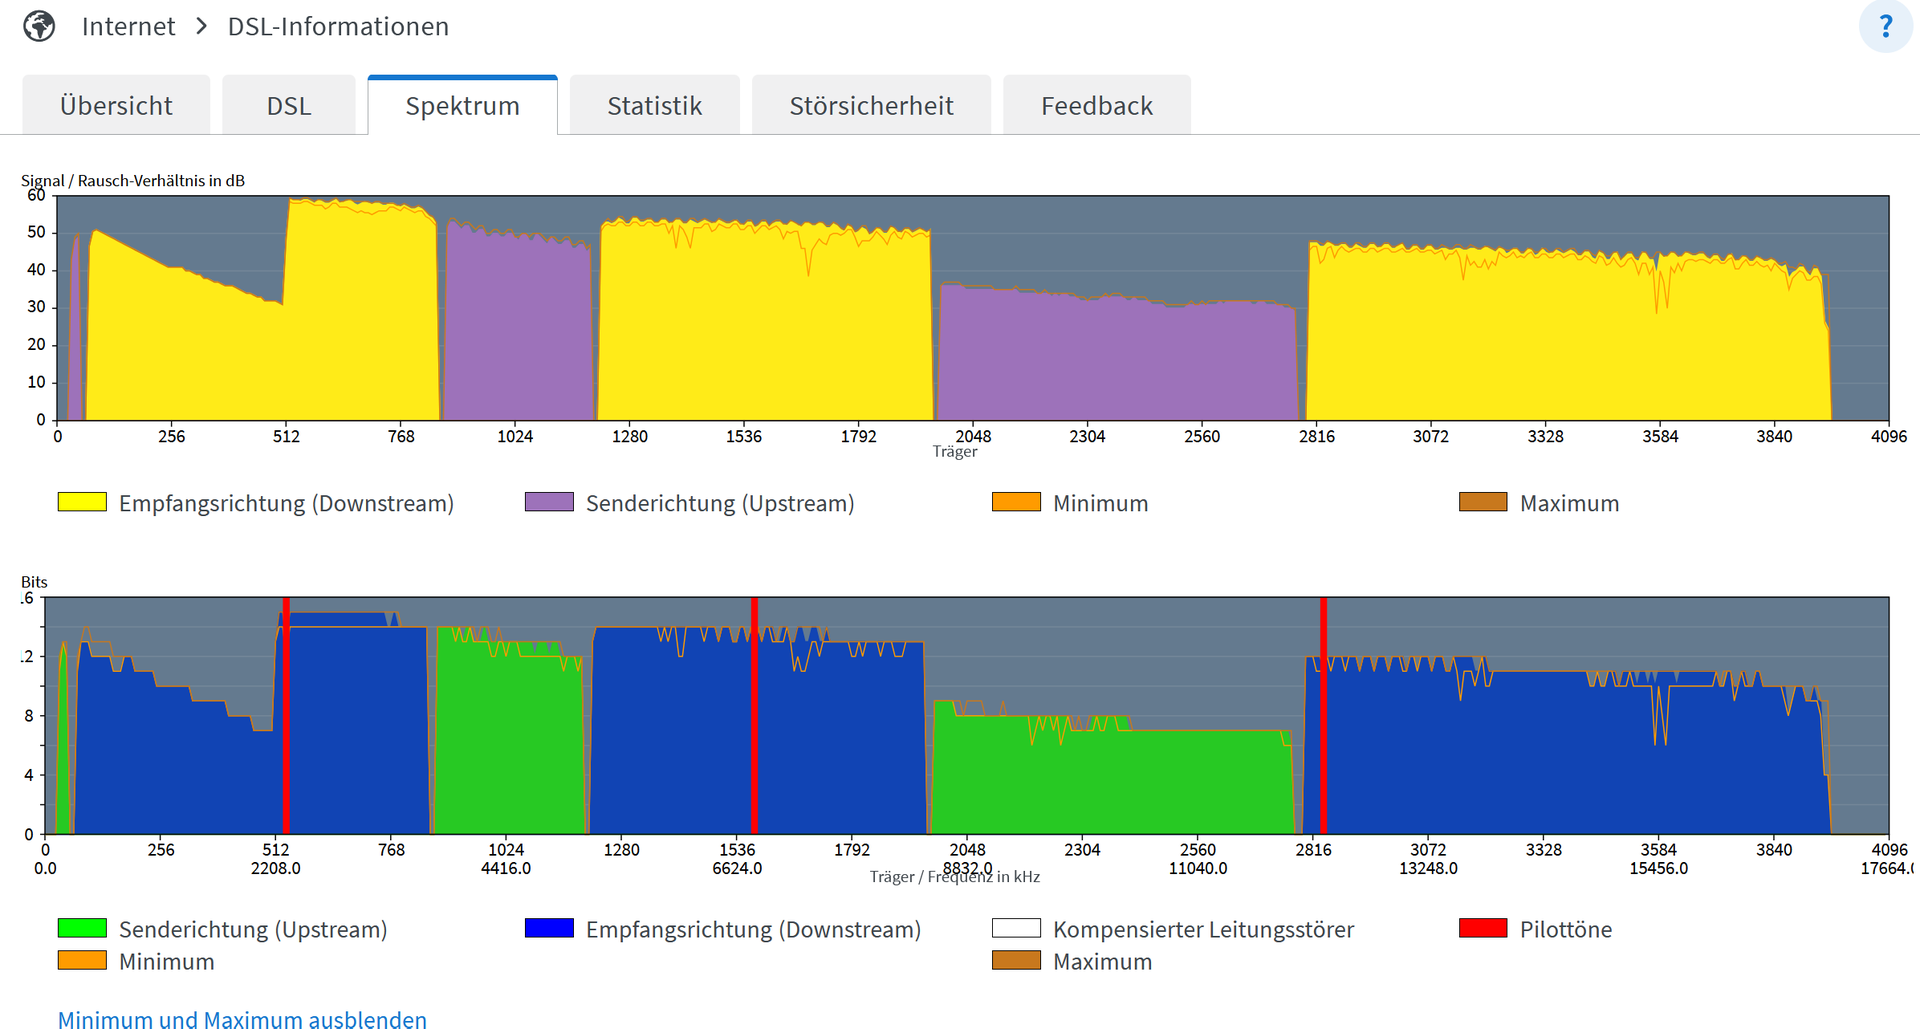1920x1029 pixels.
Task: Switch to the DSL tab
Action: pyautogui.click(x=289, y=105)
